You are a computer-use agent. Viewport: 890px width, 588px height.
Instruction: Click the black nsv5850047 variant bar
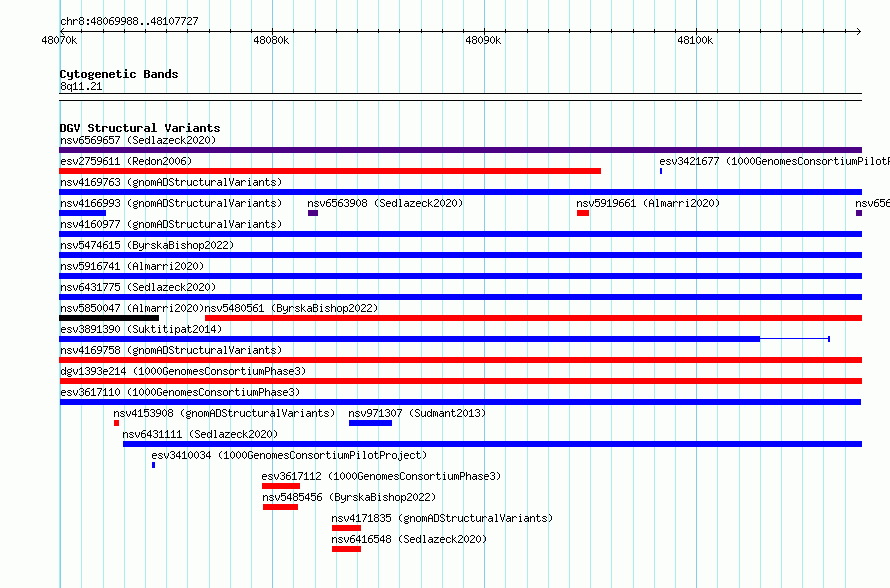click(109, 318)
